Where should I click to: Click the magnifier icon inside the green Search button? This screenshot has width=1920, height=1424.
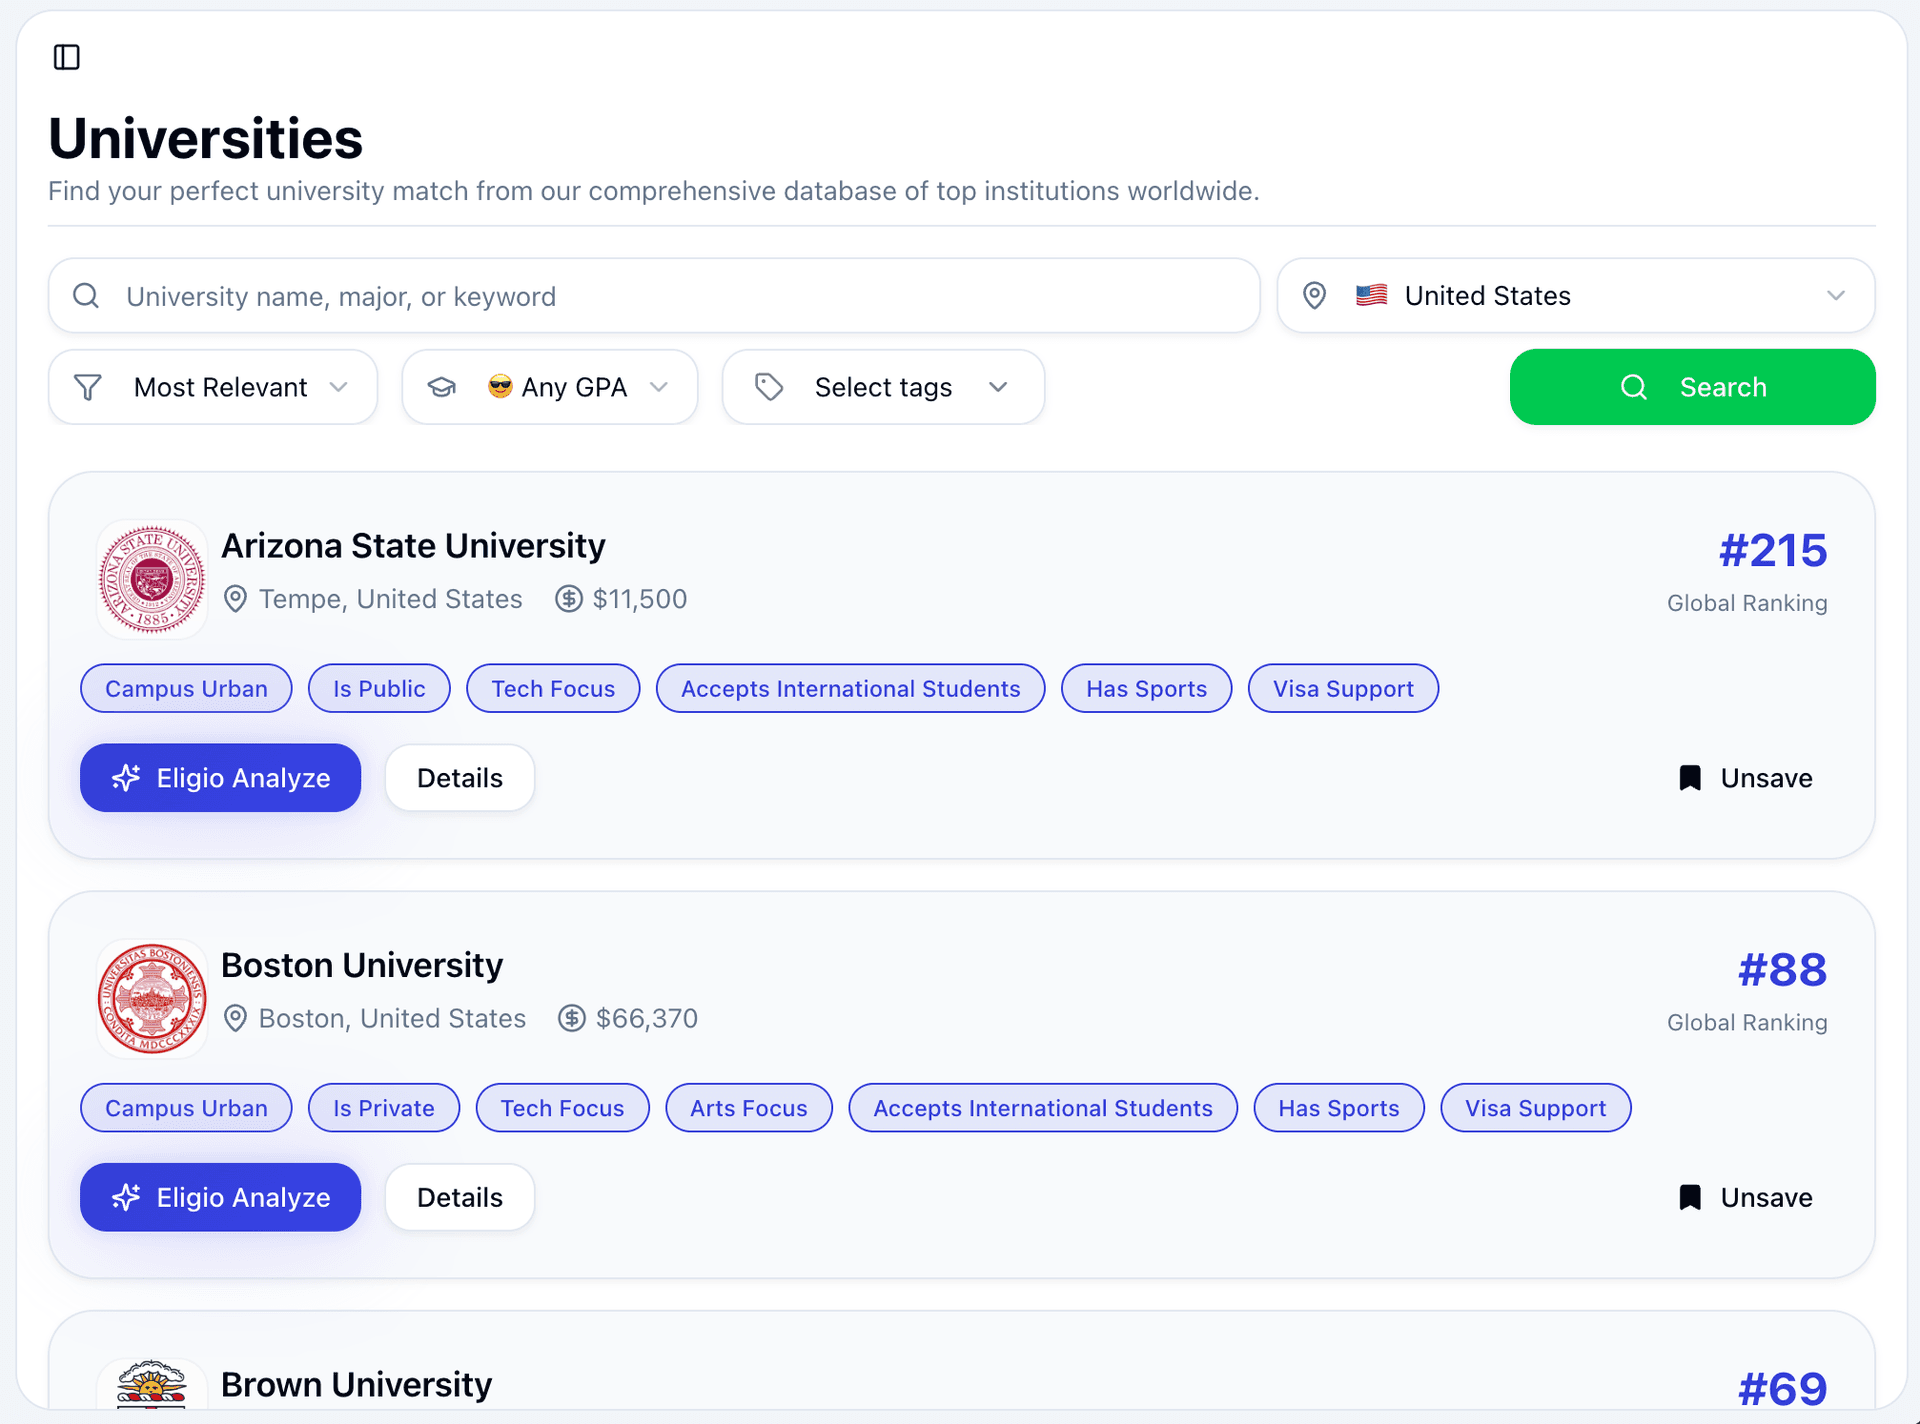tap(1634, 387)
